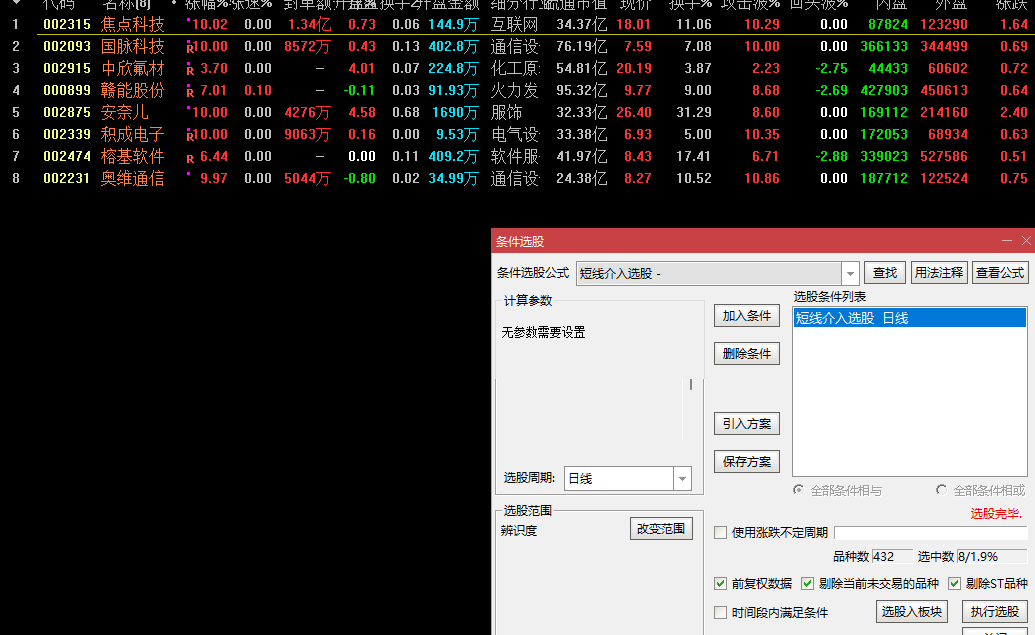Save the scheme with 保存方案
The width and height of the screenshot is (1035, 635).
coord(746,463)
